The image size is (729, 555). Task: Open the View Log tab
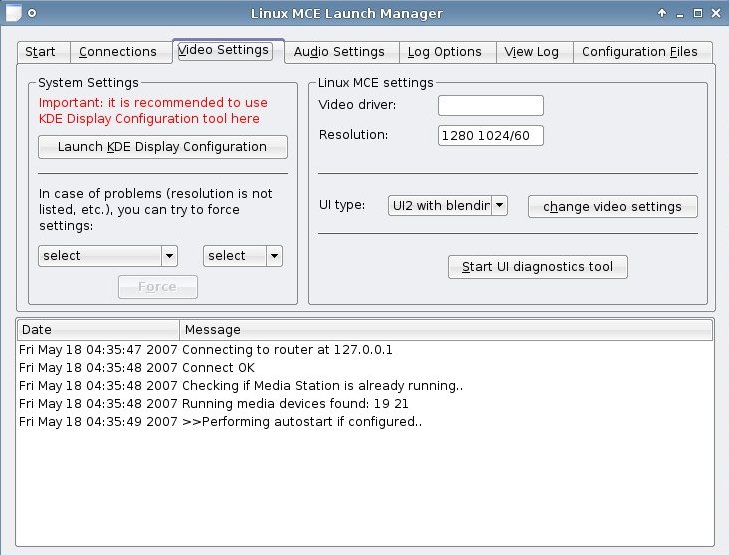(535, 52)
